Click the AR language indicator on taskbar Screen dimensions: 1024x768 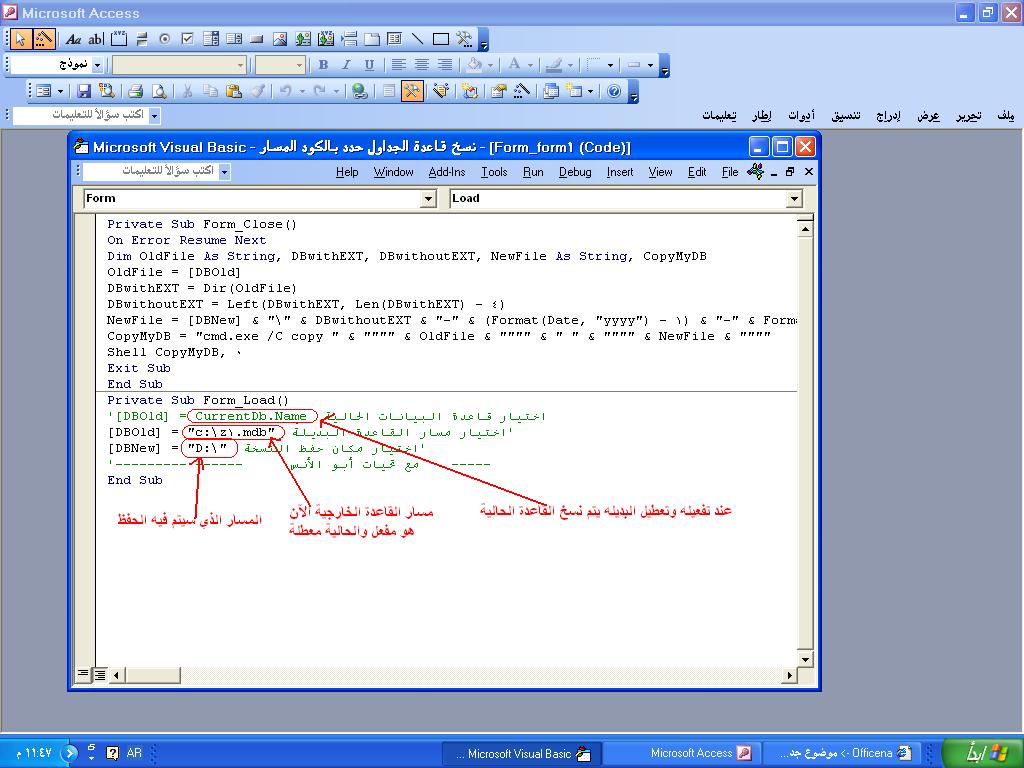point(134,753)
